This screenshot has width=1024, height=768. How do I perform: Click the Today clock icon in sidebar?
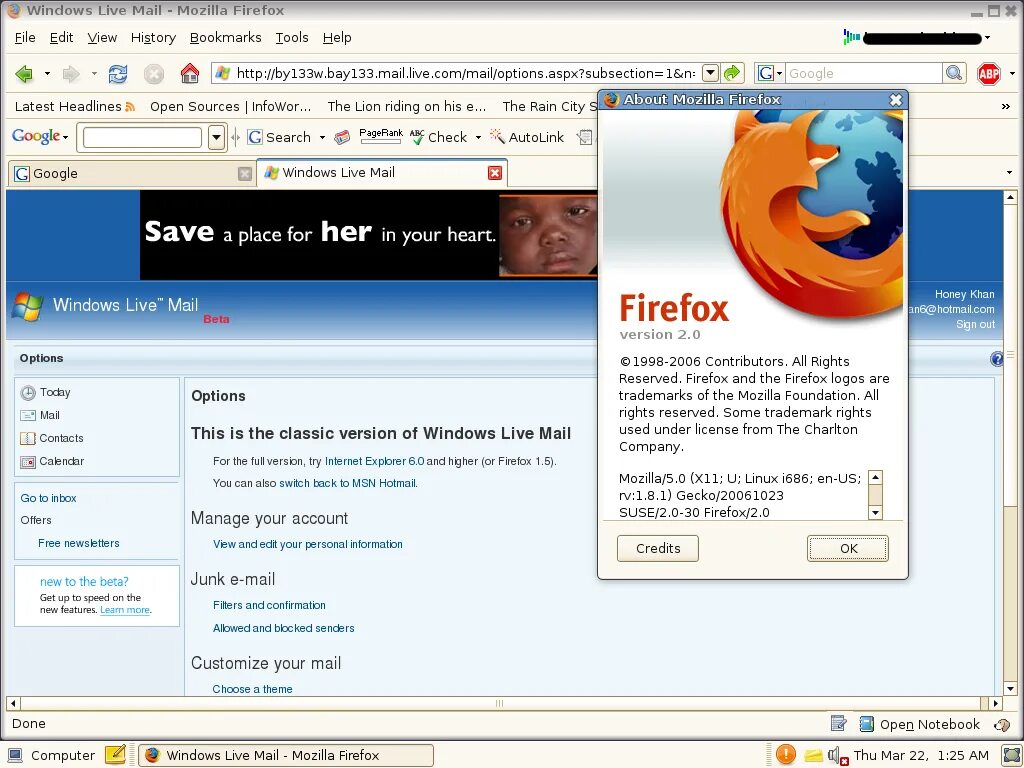28,392
